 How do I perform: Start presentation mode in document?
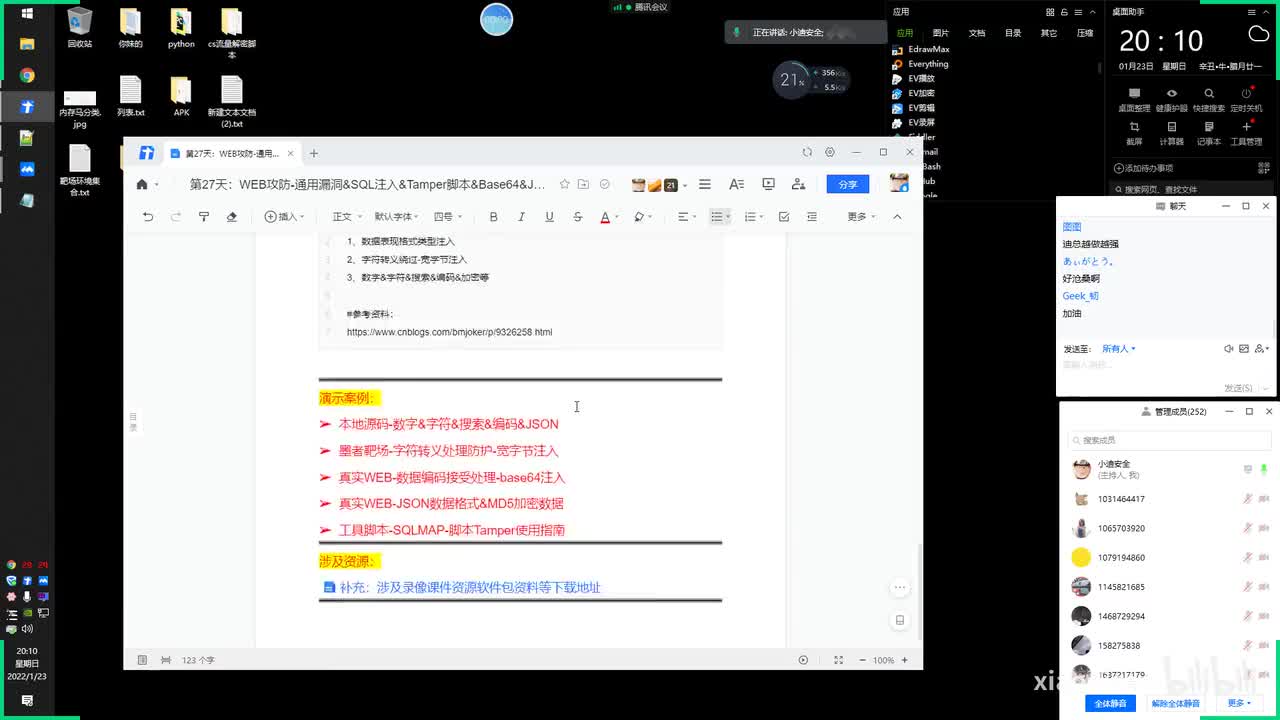pyautogui.click(x=768, y=184)
